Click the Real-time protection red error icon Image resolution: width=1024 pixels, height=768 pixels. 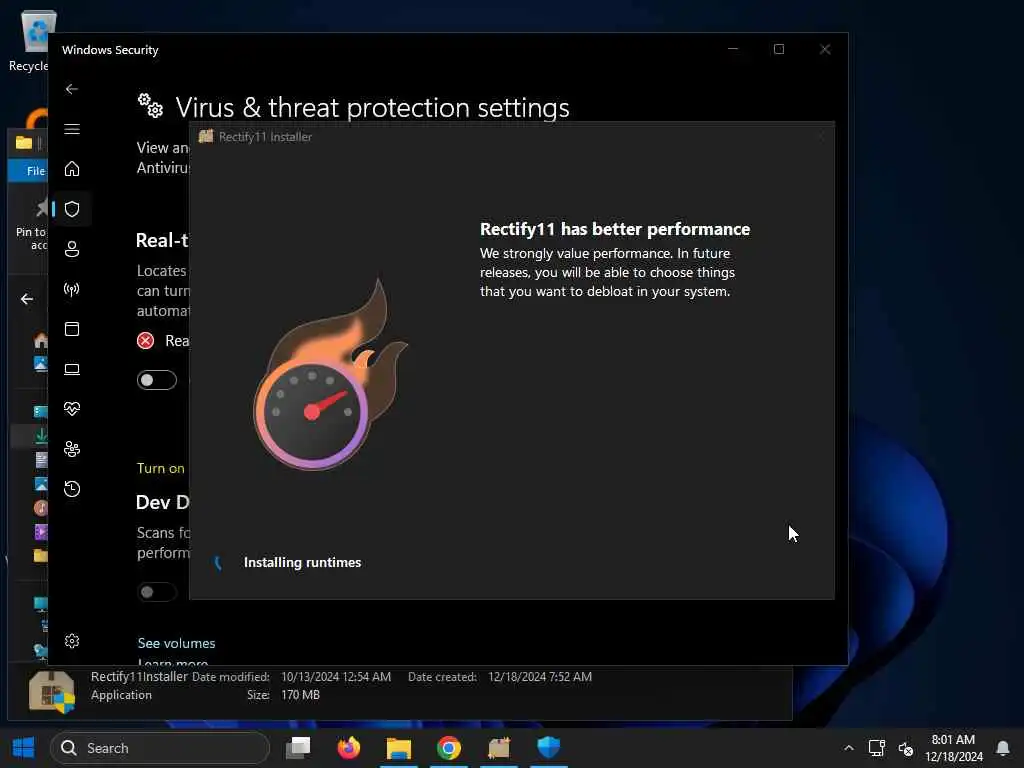click(x=146, y=341)
